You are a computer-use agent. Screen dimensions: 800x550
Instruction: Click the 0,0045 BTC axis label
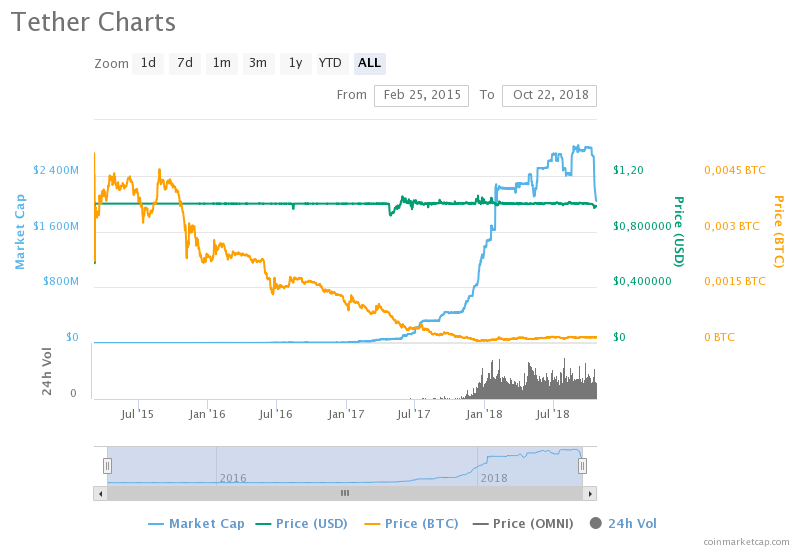click(x=735, y=170)
